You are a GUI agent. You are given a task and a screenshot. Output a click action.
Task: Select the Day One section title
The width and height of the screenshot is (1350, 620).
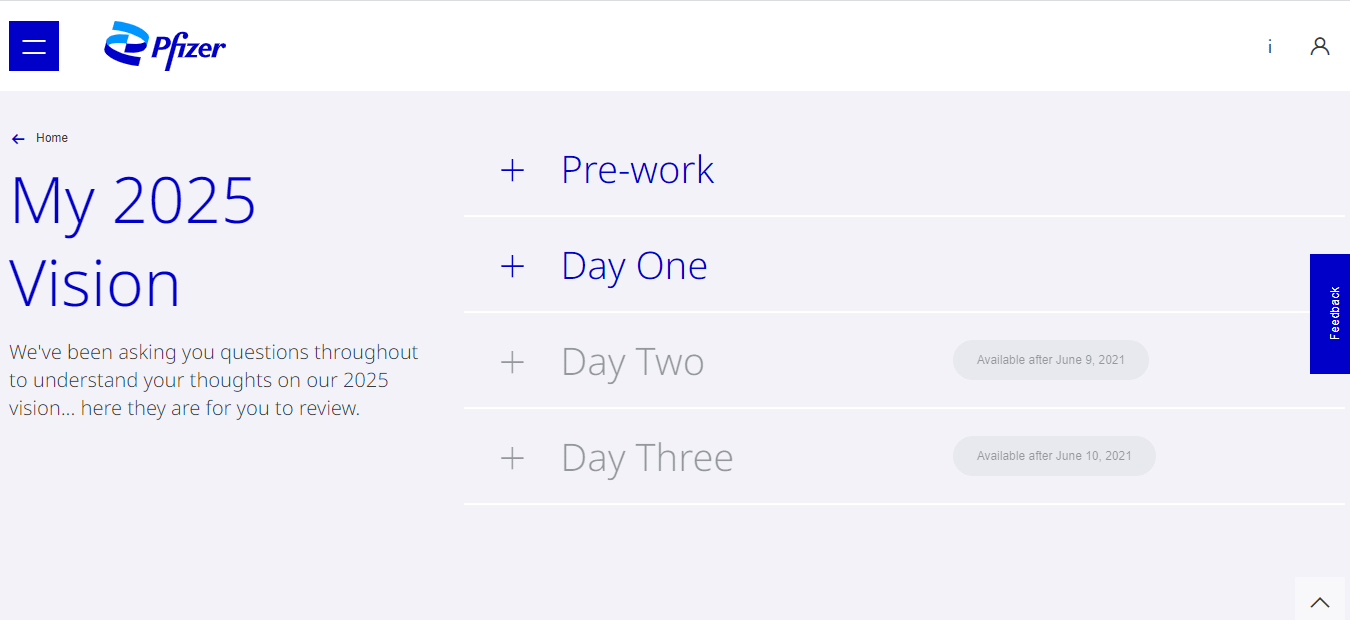coord(634,266)
